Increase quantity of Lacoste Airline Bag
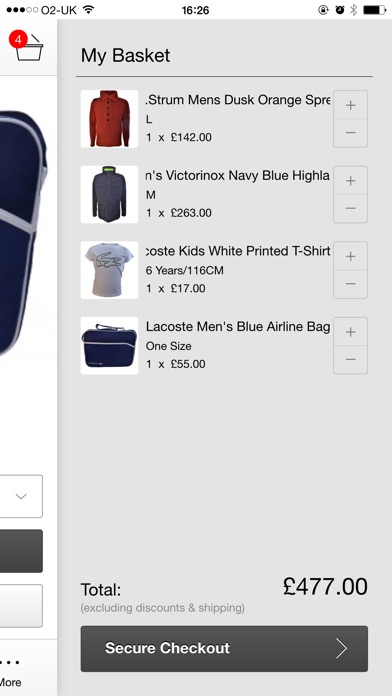Viewport: 392px width, 696px height. [x=350, y=331]
